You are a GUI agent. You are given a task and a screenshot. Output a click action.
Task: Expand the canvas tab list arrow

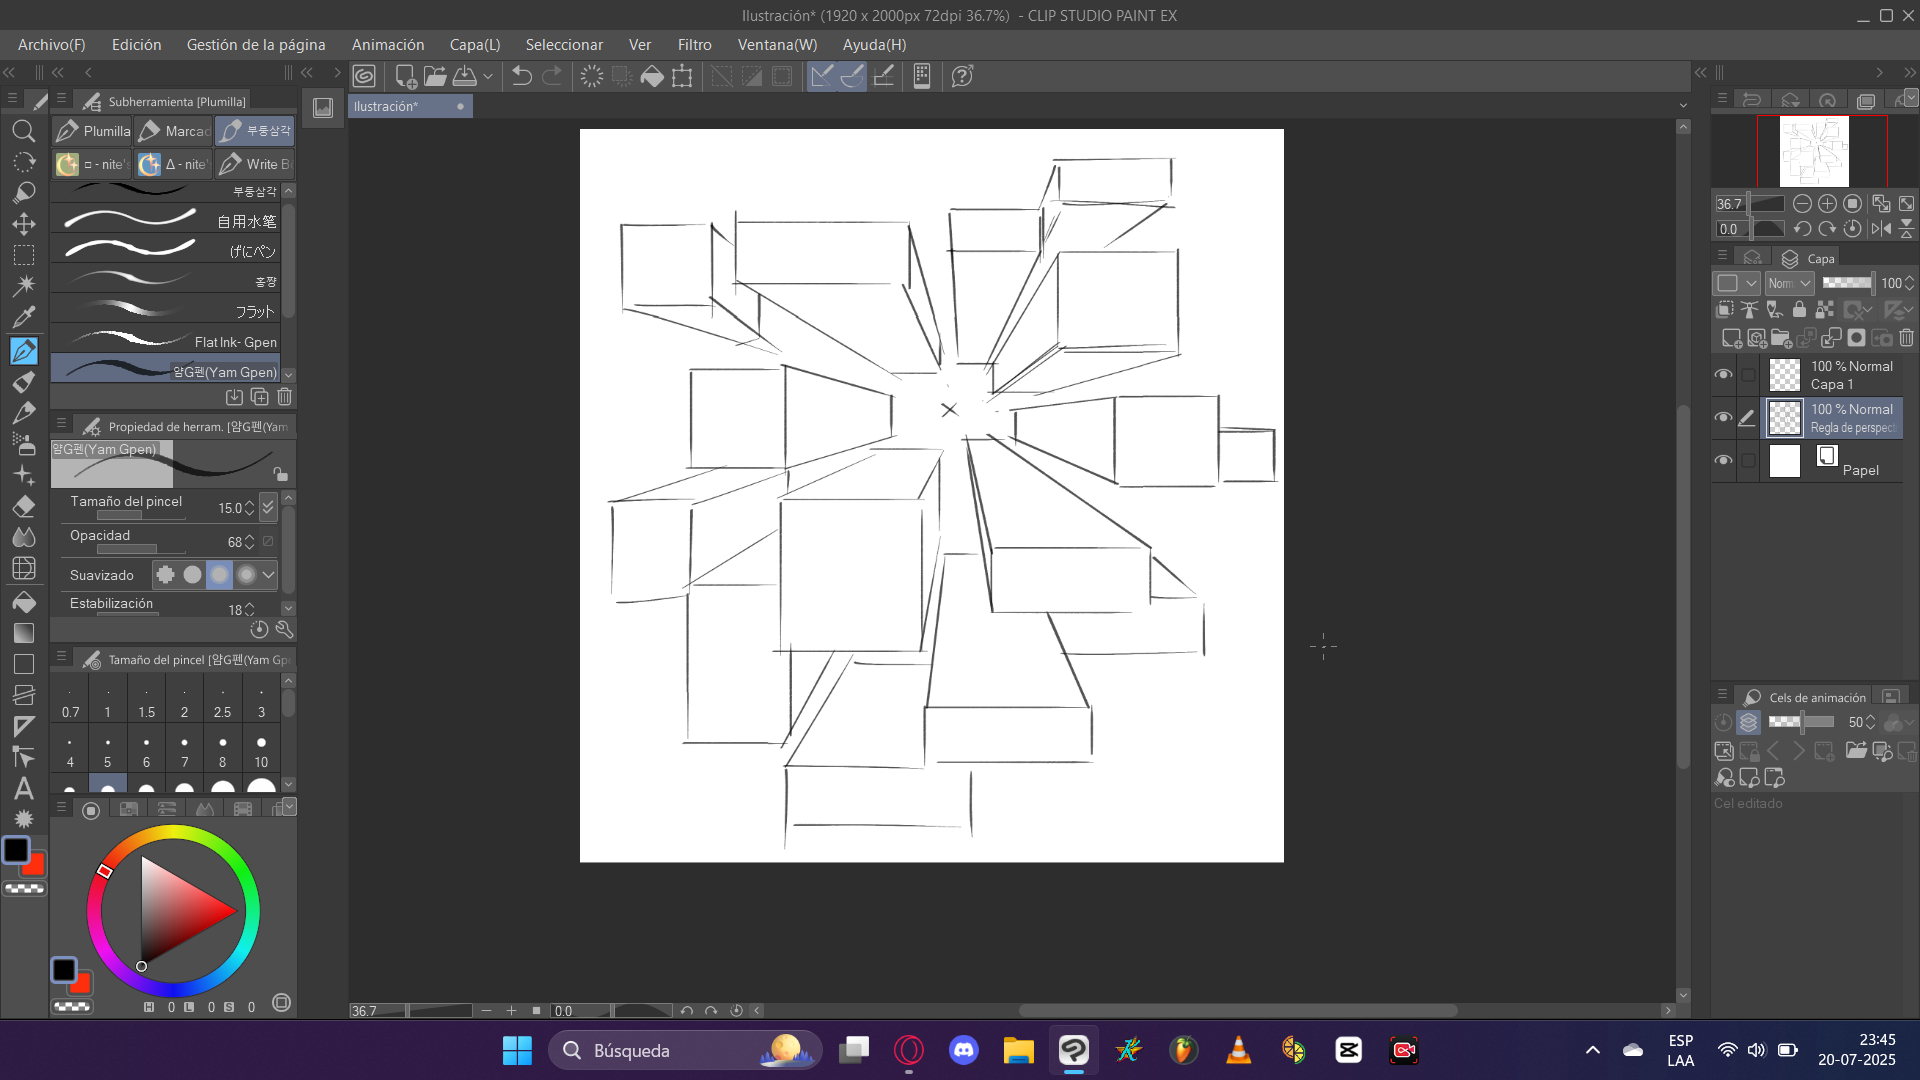click(x=1683, y=106)
